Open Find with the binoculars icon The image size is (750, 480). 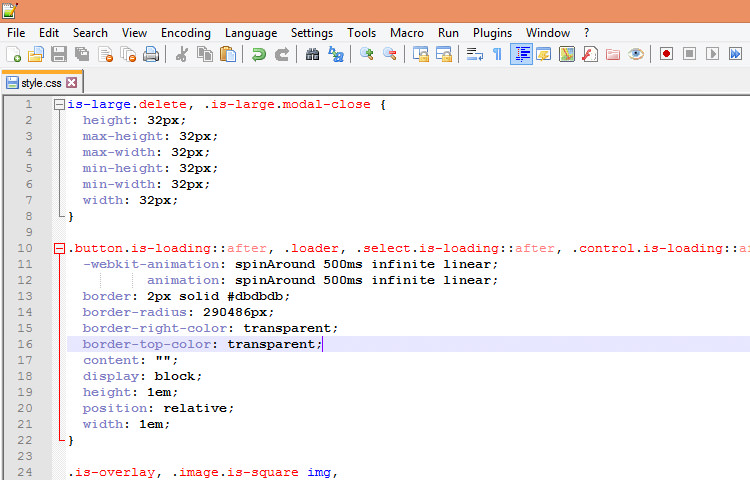[x=312, y=54]
